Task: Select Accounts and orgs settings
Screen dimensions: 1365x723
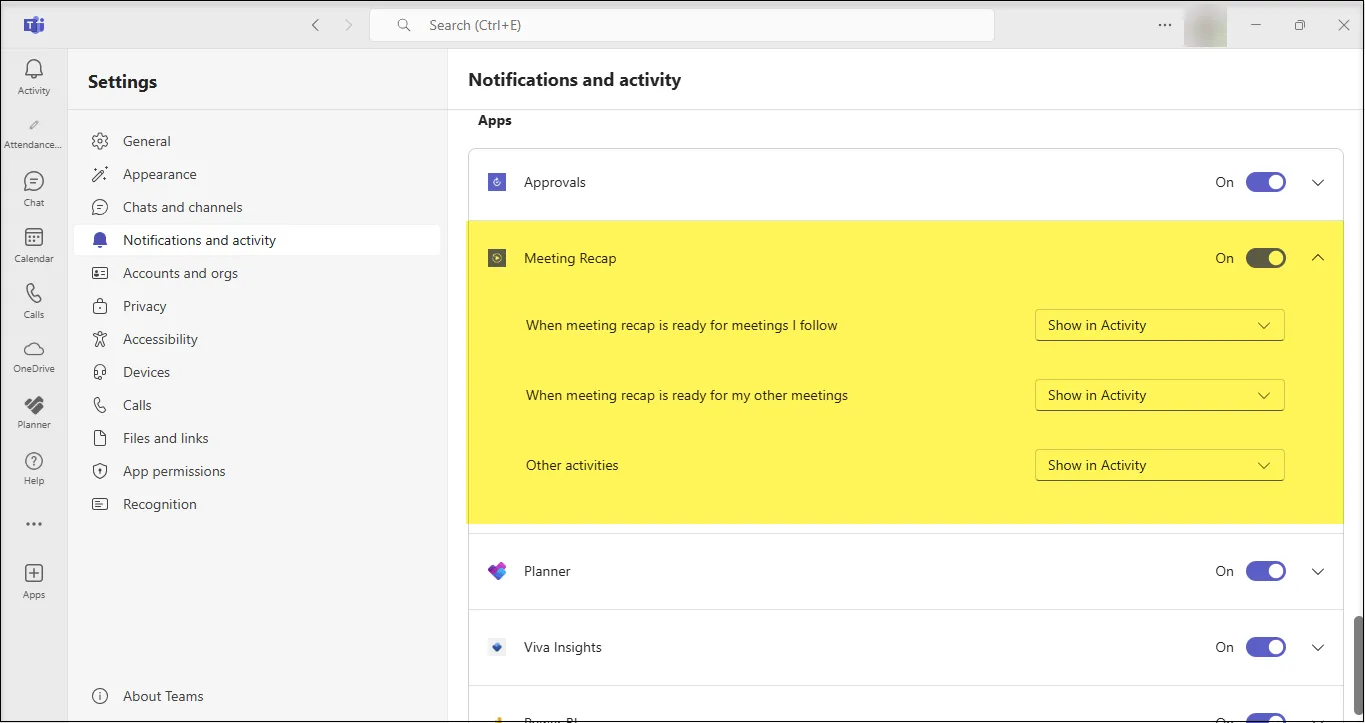Action: pos(257,273)
